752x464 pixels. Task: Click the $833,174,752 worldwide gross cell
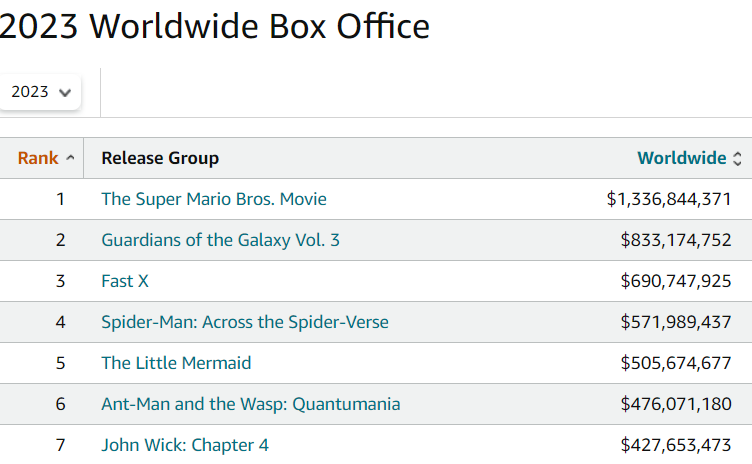click(676, 240)
